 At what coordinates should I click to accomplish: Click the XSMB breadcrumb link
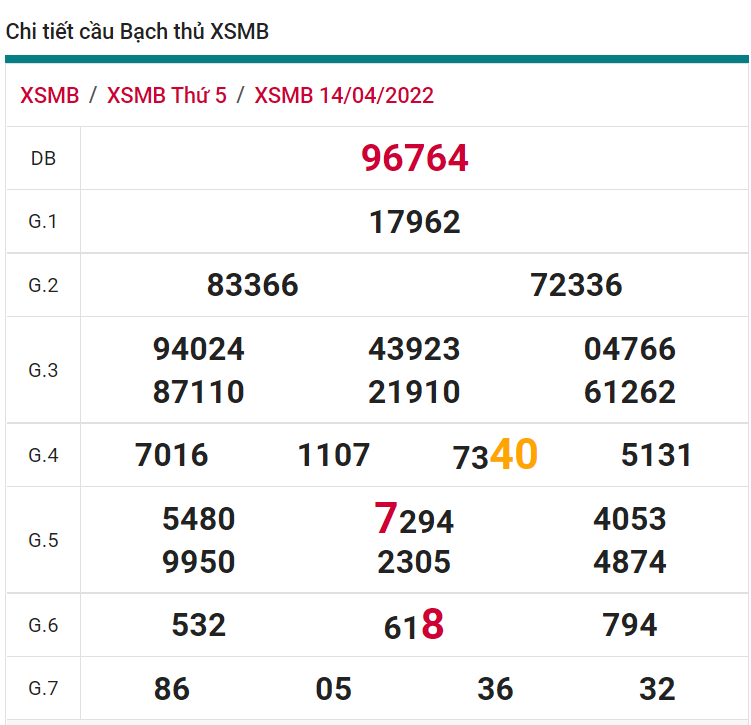pyautogui.click(x=49, y=95)
